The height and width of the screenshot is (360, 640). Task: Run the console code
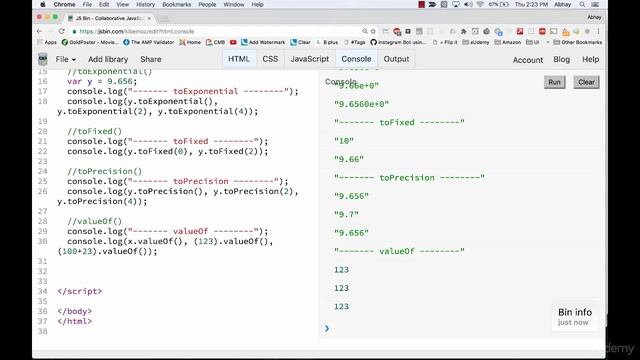(x=554, y=82)
